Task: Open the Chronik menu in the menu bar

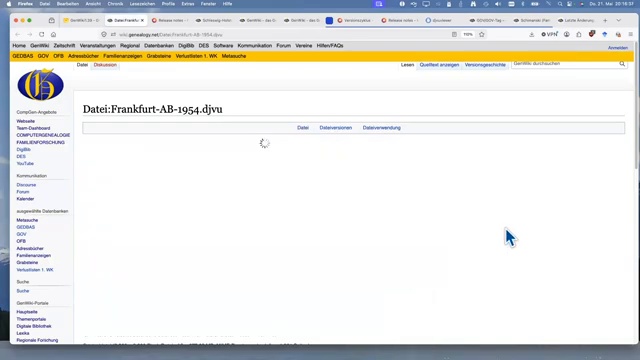Action: pos(115,4)
